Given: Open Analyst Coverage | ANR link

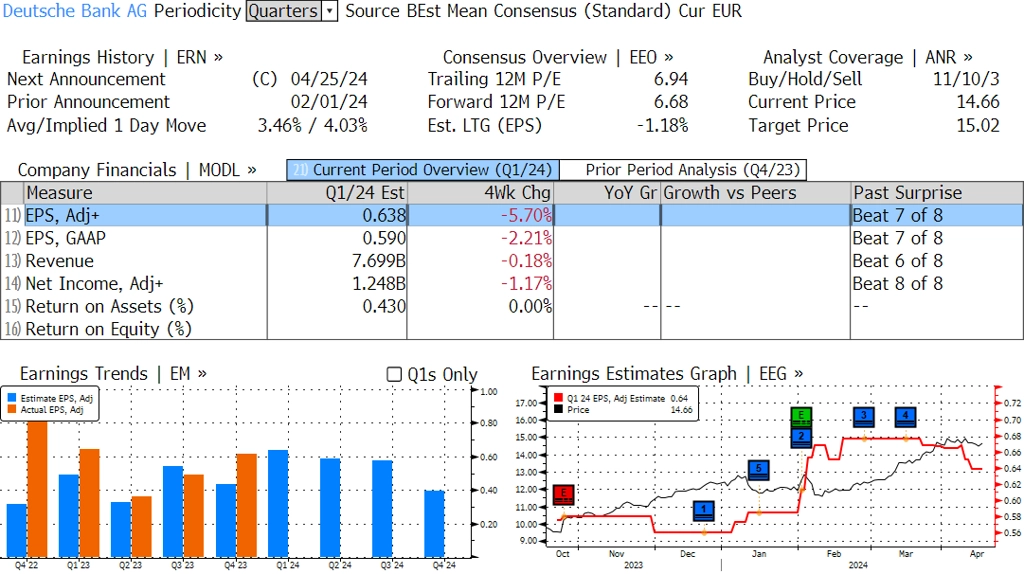Looking at the screenshot, I should [x=868, y=57].
